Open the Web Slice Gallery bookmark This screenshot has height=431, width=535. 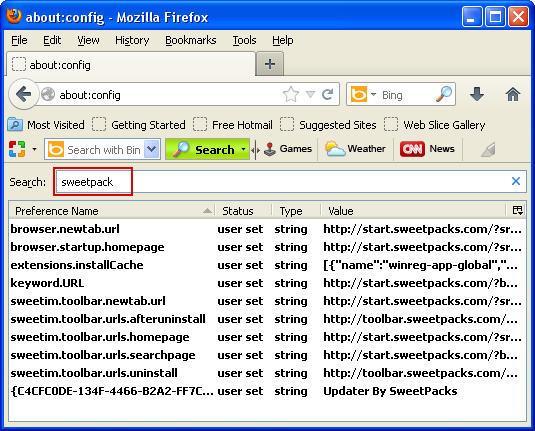click(x=435, y=125)
